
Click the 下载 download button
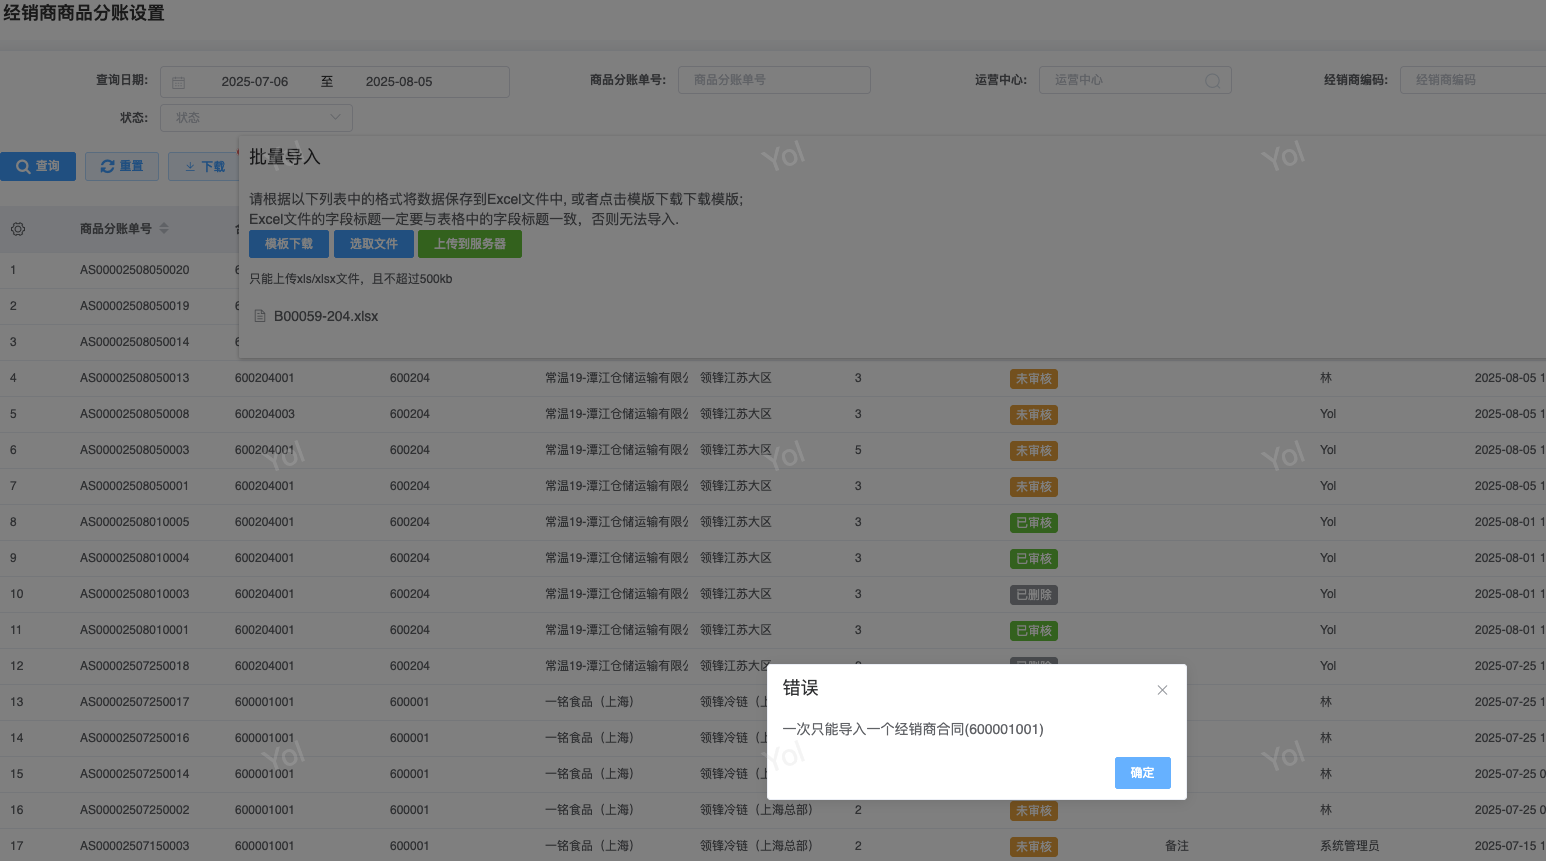pyautogui.click(x=204, y=167)
